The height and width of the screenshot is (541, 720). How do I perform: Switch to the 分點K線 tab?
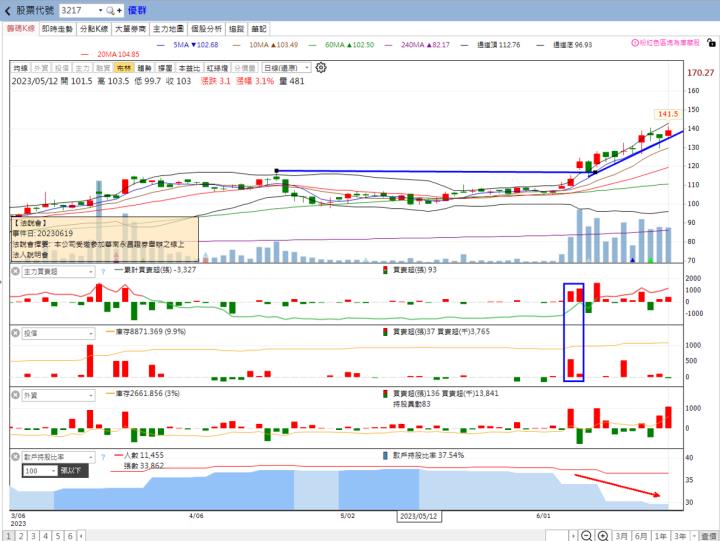click(94, 29)
